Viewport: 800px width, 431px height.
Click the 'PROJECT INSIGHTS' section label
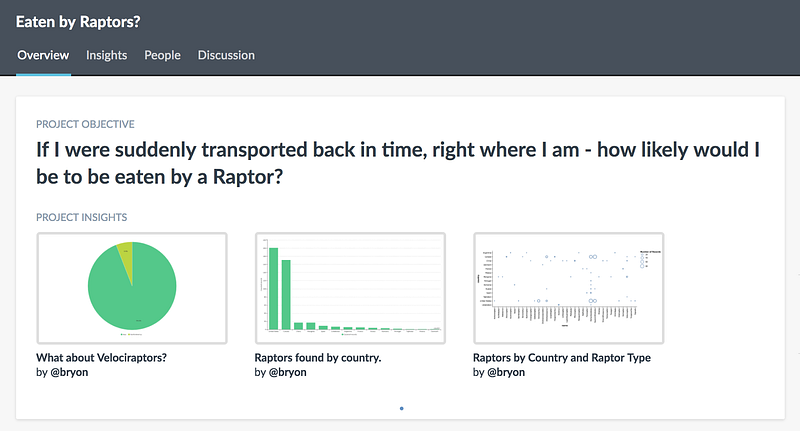(x=81, y=217)
